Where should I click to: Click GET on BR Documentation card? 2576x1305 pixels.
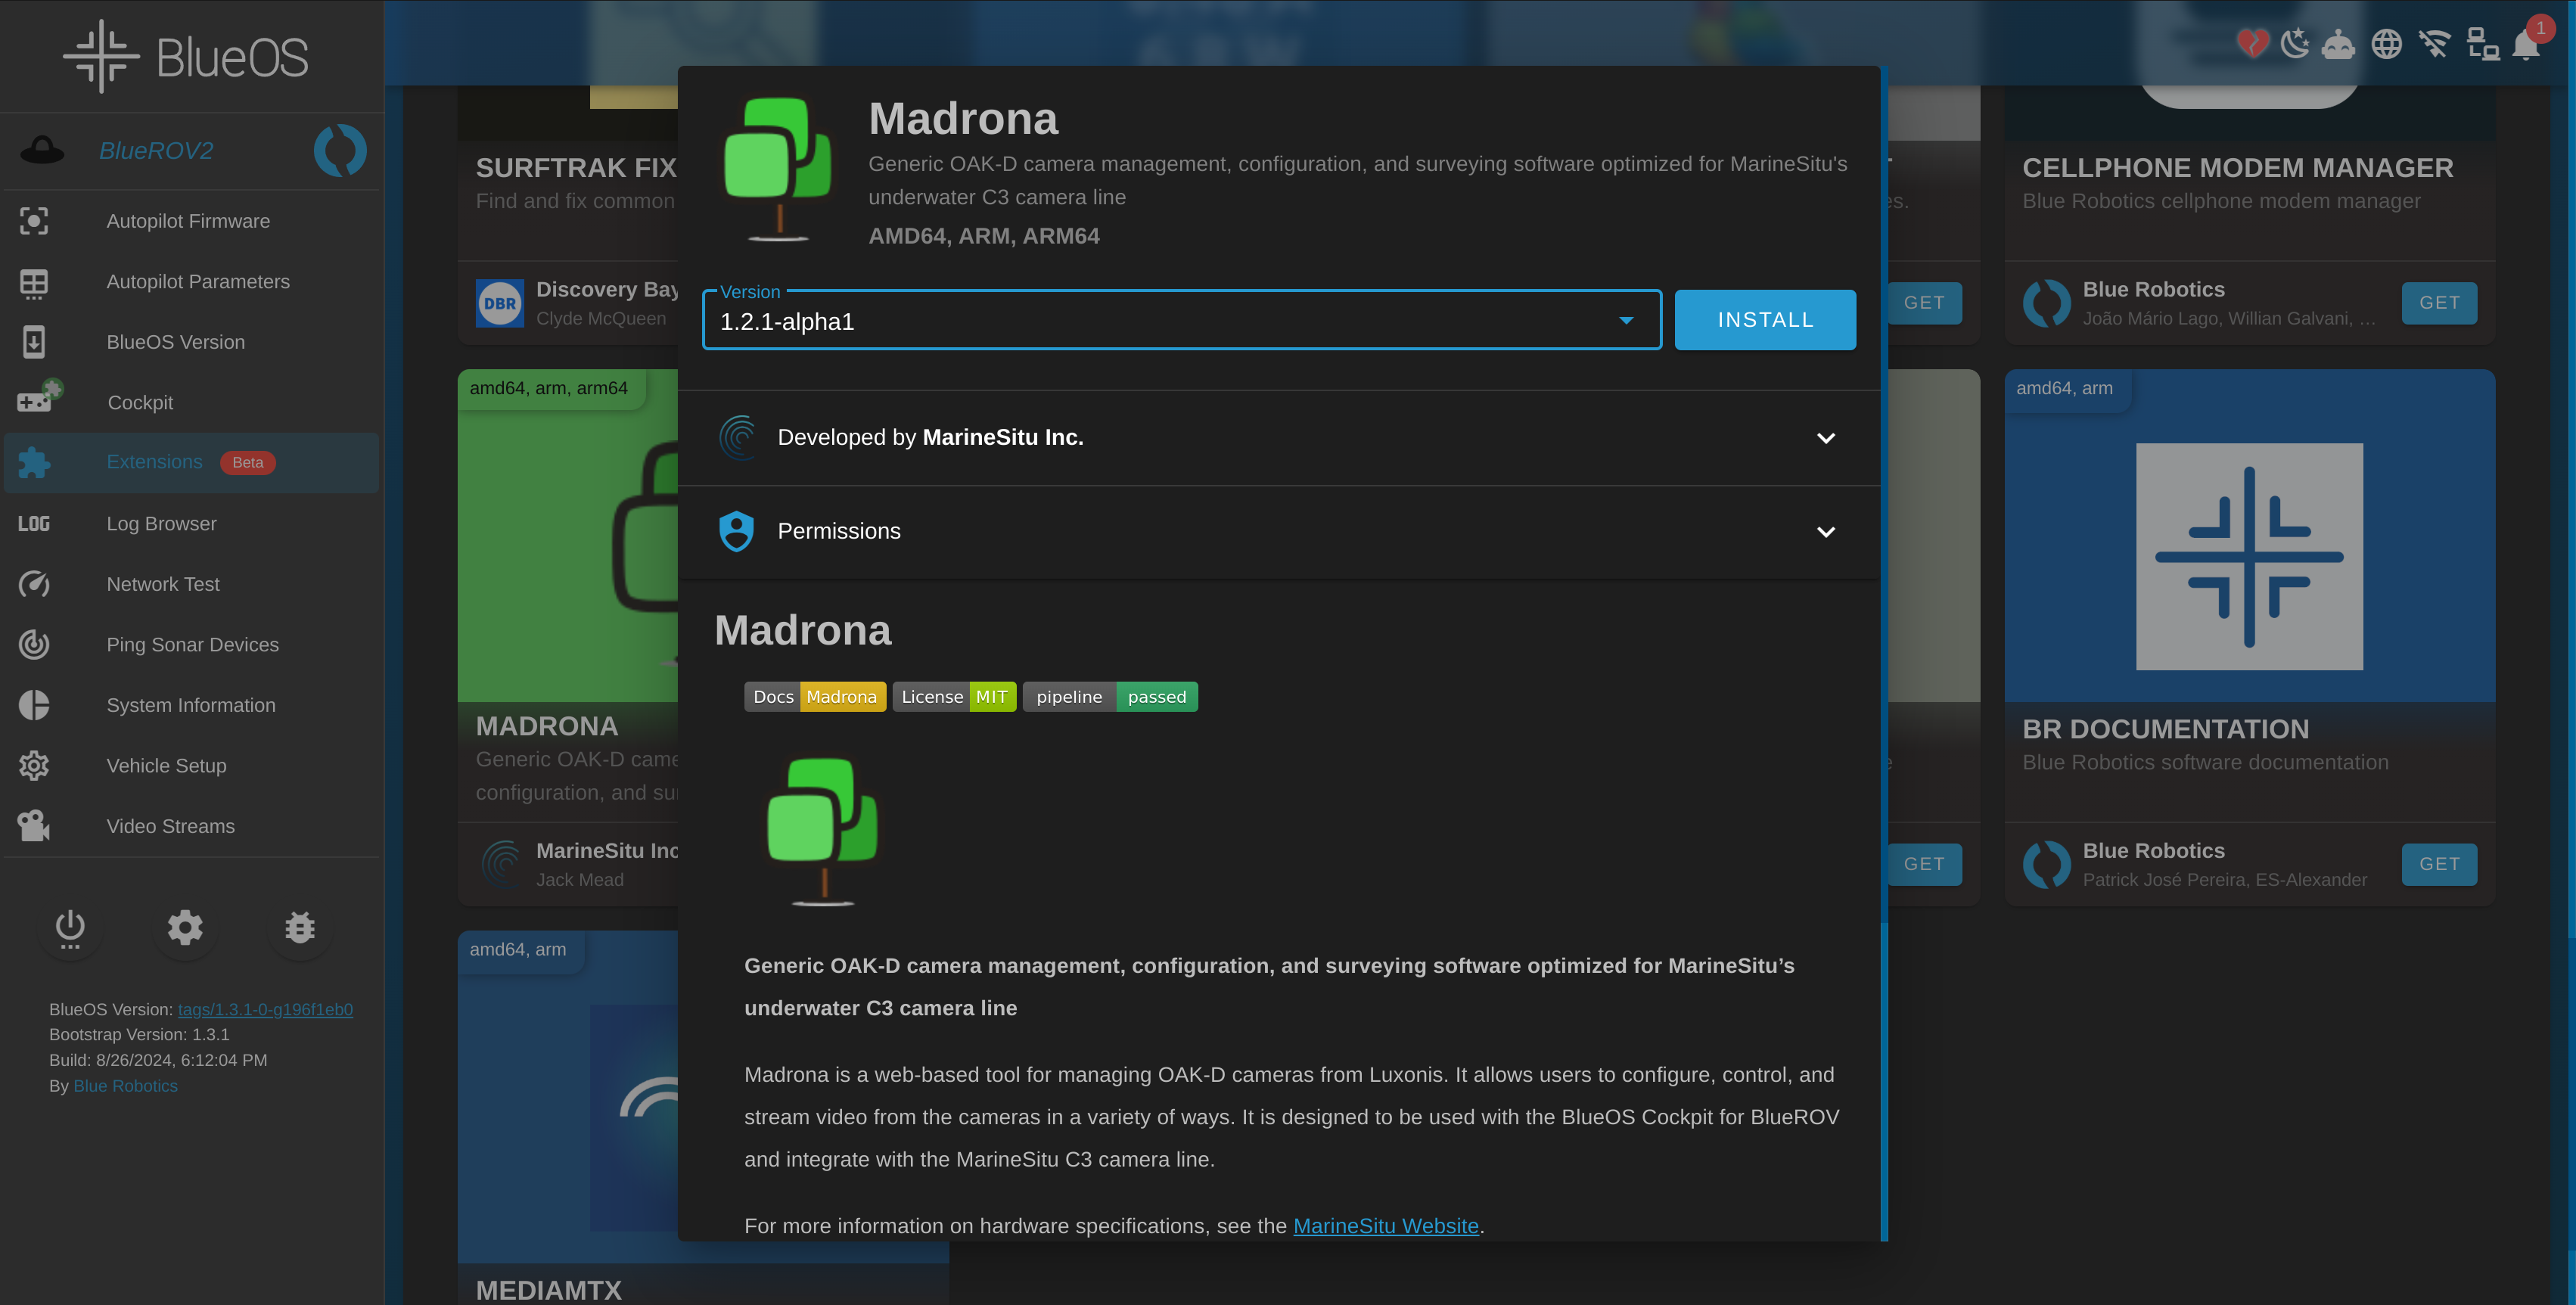point(2438,864)
